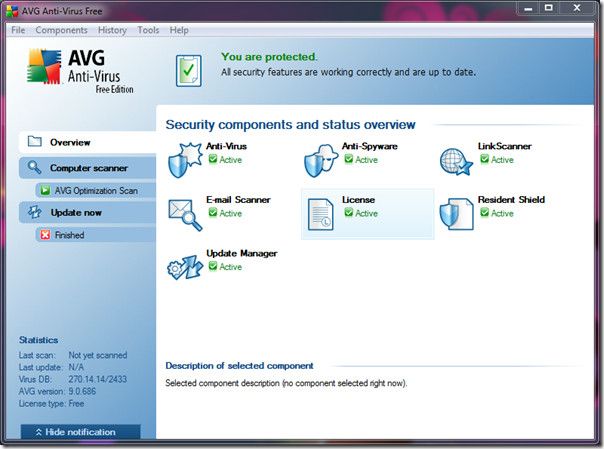Click the red Finished status icon
Viewport: 604px width, 449px height.
(45, 235)
